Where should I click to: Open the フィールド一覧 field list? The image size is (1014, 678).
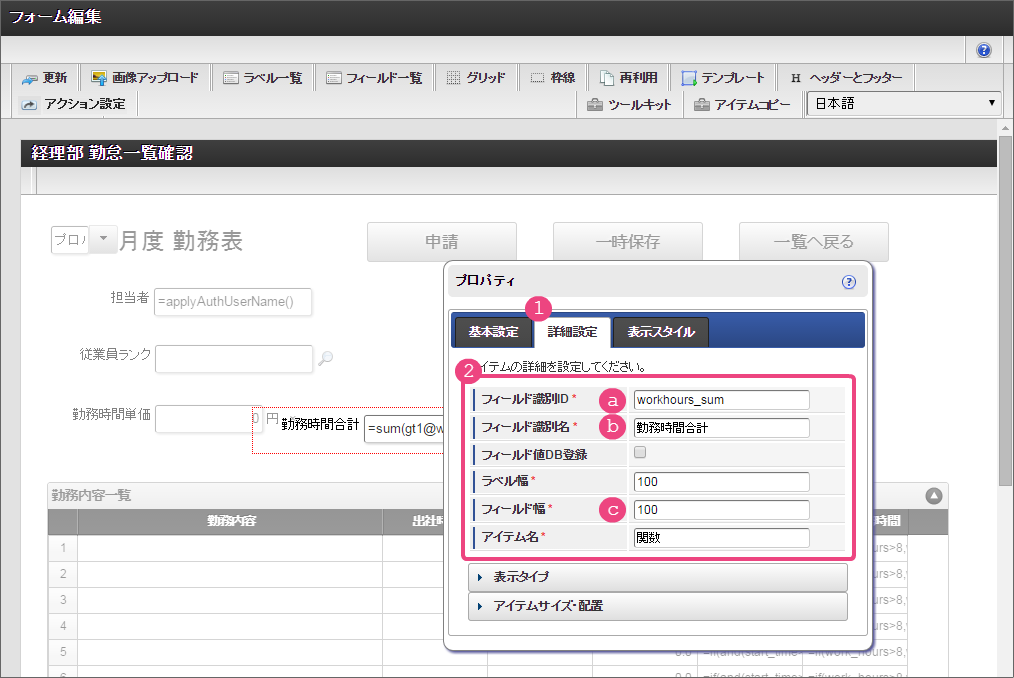coord(374,78)
